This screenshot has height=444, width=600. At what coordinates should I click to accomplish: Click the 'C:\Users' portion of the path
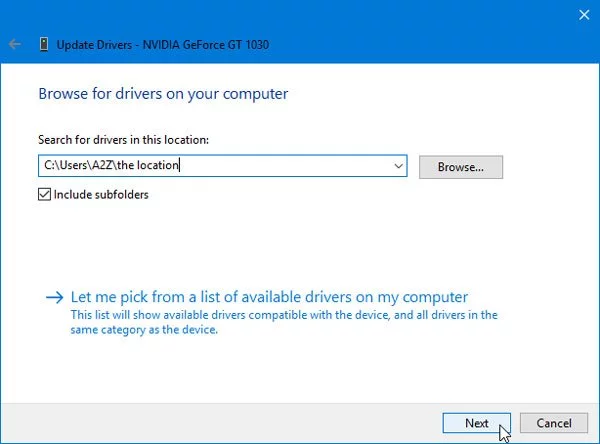click(x=62, y=166)
